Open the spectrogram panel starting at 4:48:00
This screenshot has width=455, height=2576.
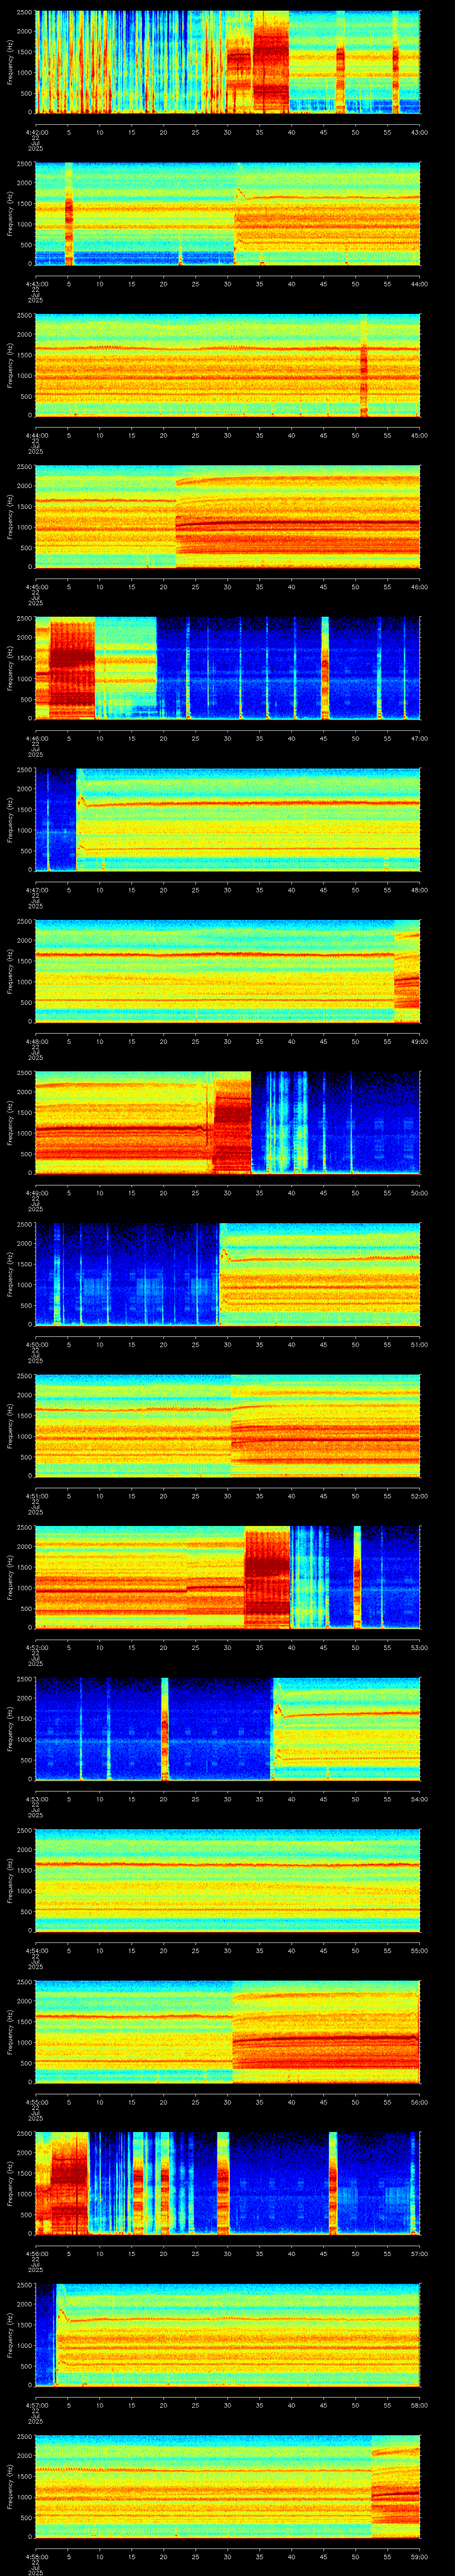click(x=228, y=972)
